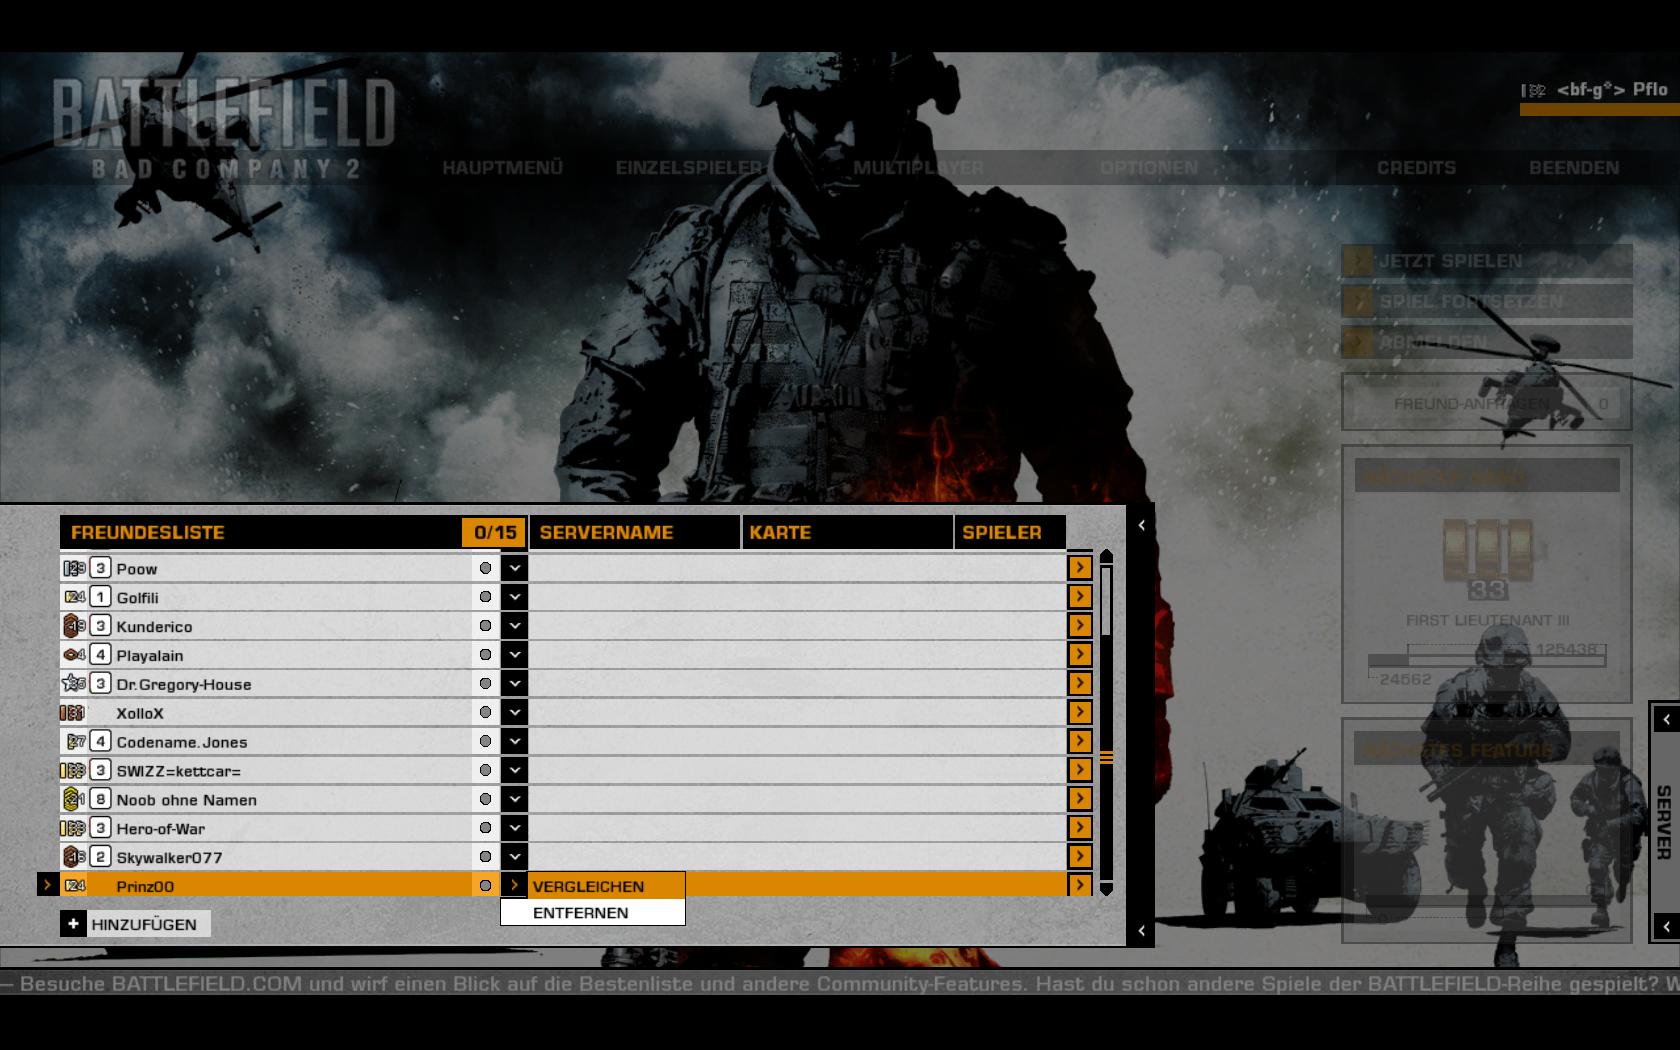
Task: Sort list by Servername header
Action: [x=635, y=532]
